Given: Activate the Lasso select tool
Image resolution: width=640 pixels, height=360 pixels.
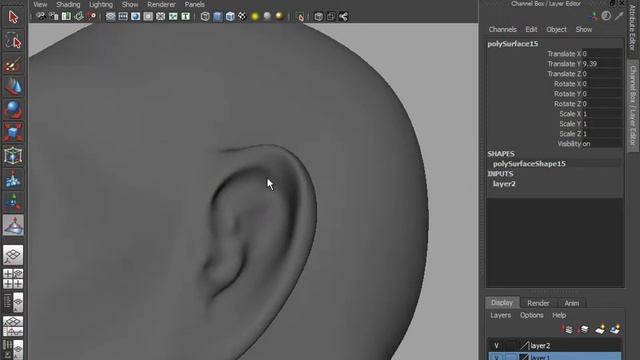Looking at the screenshot, I should pyautogui.click(x=13, y=41).
